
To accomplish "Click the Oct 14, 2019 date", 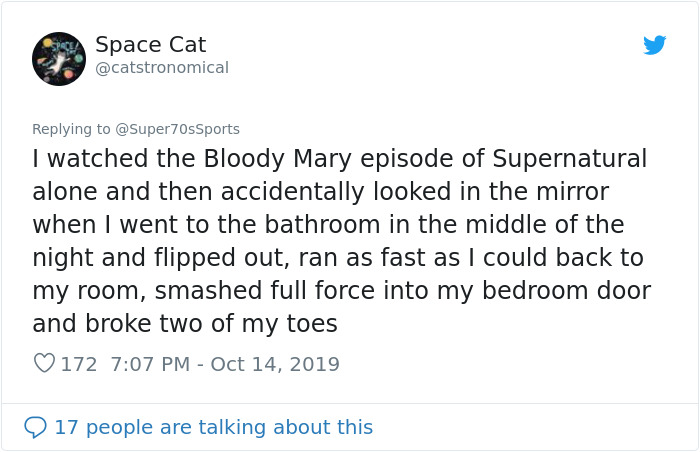I will (275, 364).
